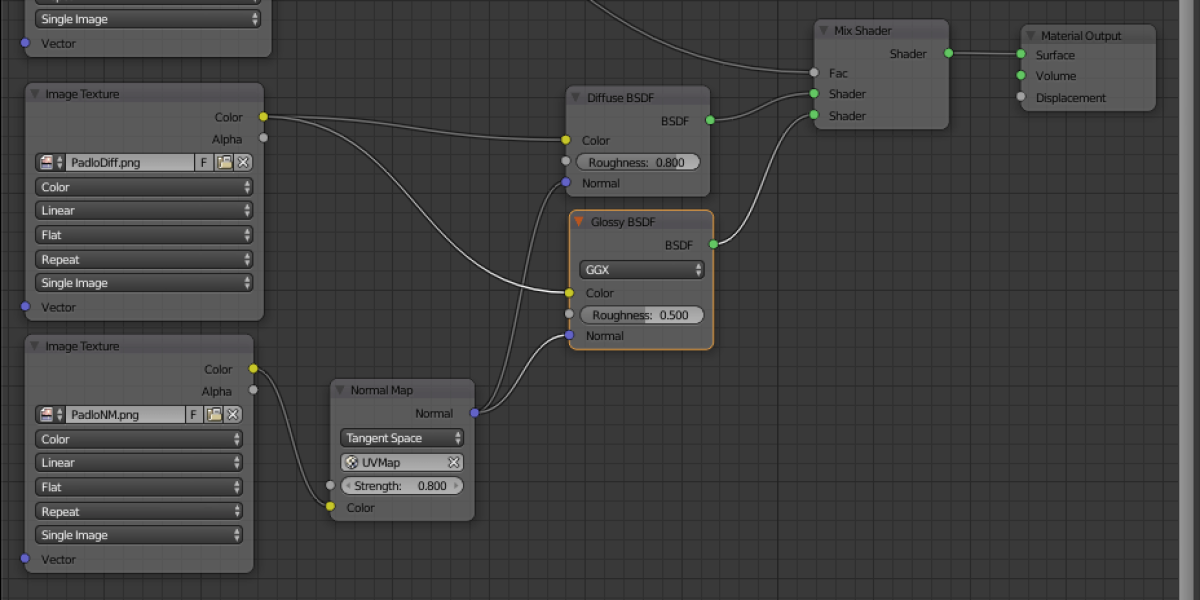Open the Tangent Space dropdown in Normal Map
1200x600 pixels.
402,438
